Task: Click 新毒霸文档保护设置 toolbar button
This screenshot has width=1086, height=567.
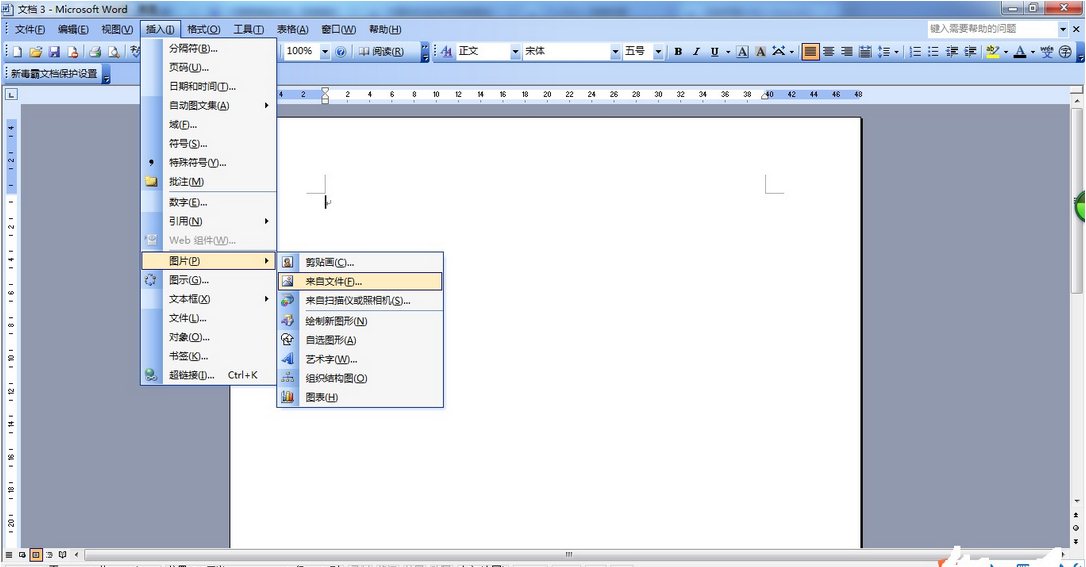Action: (x=54, y=73)
